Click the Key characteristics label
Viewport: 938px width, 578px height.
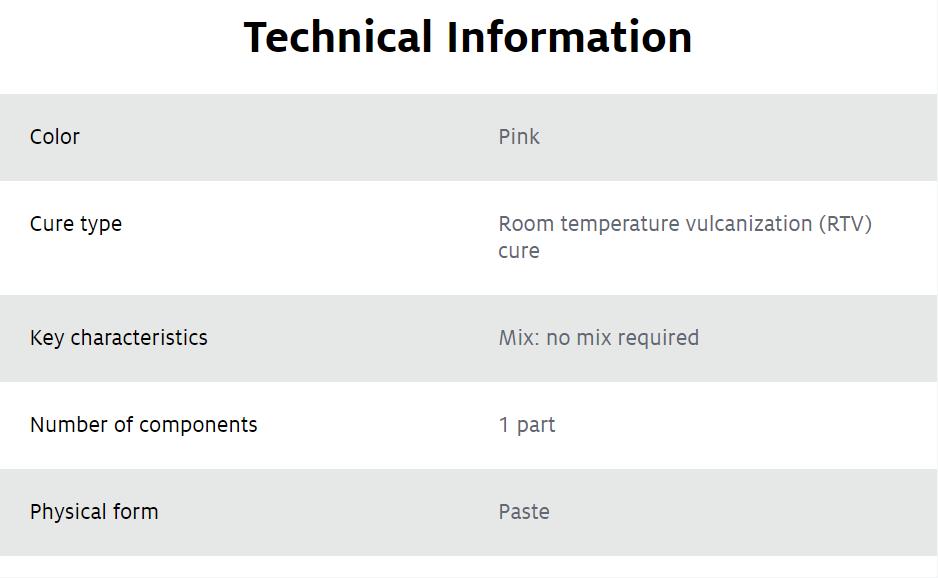119,338
